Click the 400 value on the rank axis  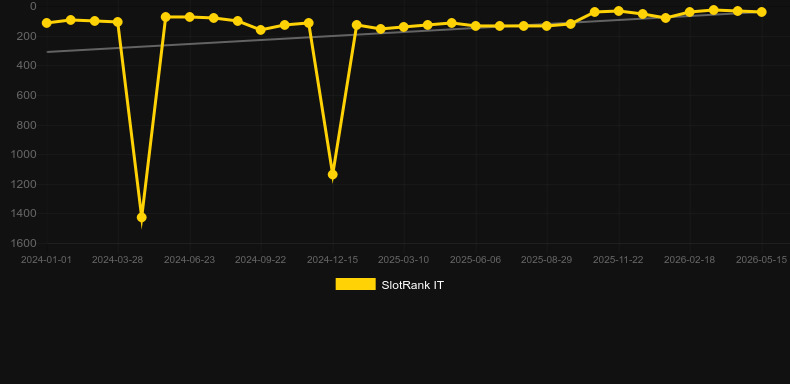point(26,66)
